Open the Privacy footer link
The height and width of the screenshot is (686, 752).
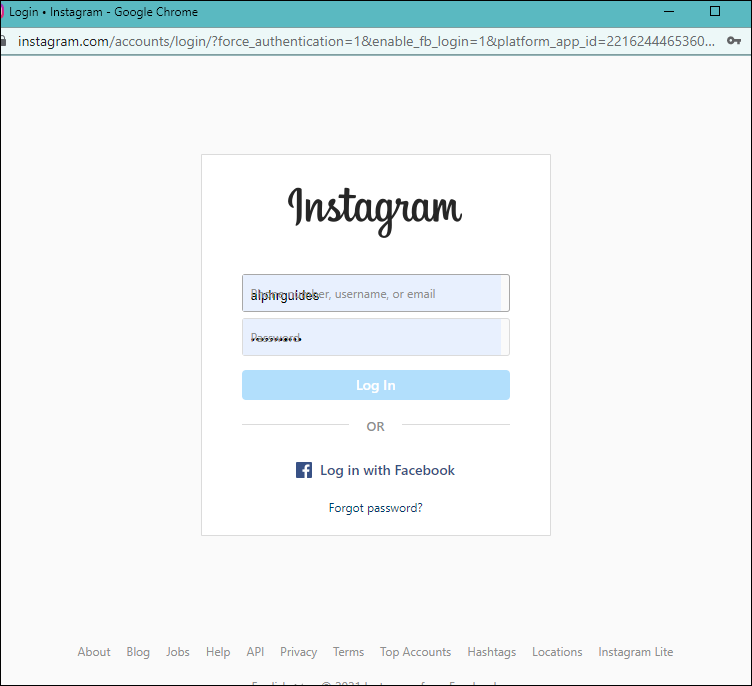pyautogui.click(x=298, y=652)
